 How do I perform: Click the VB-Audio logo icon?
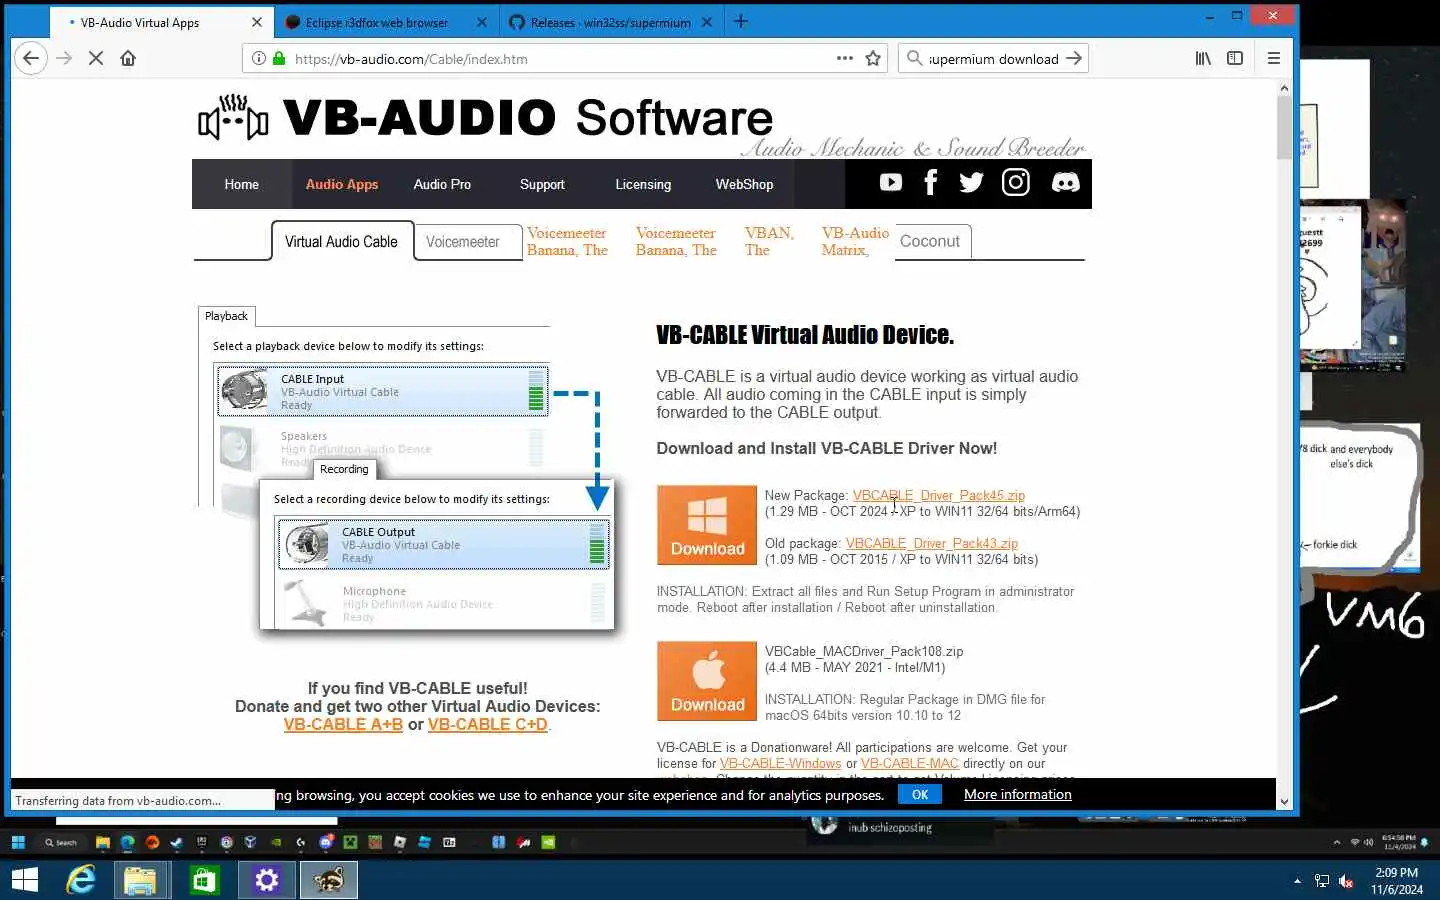pyautogui.click(x=233, y=118)
